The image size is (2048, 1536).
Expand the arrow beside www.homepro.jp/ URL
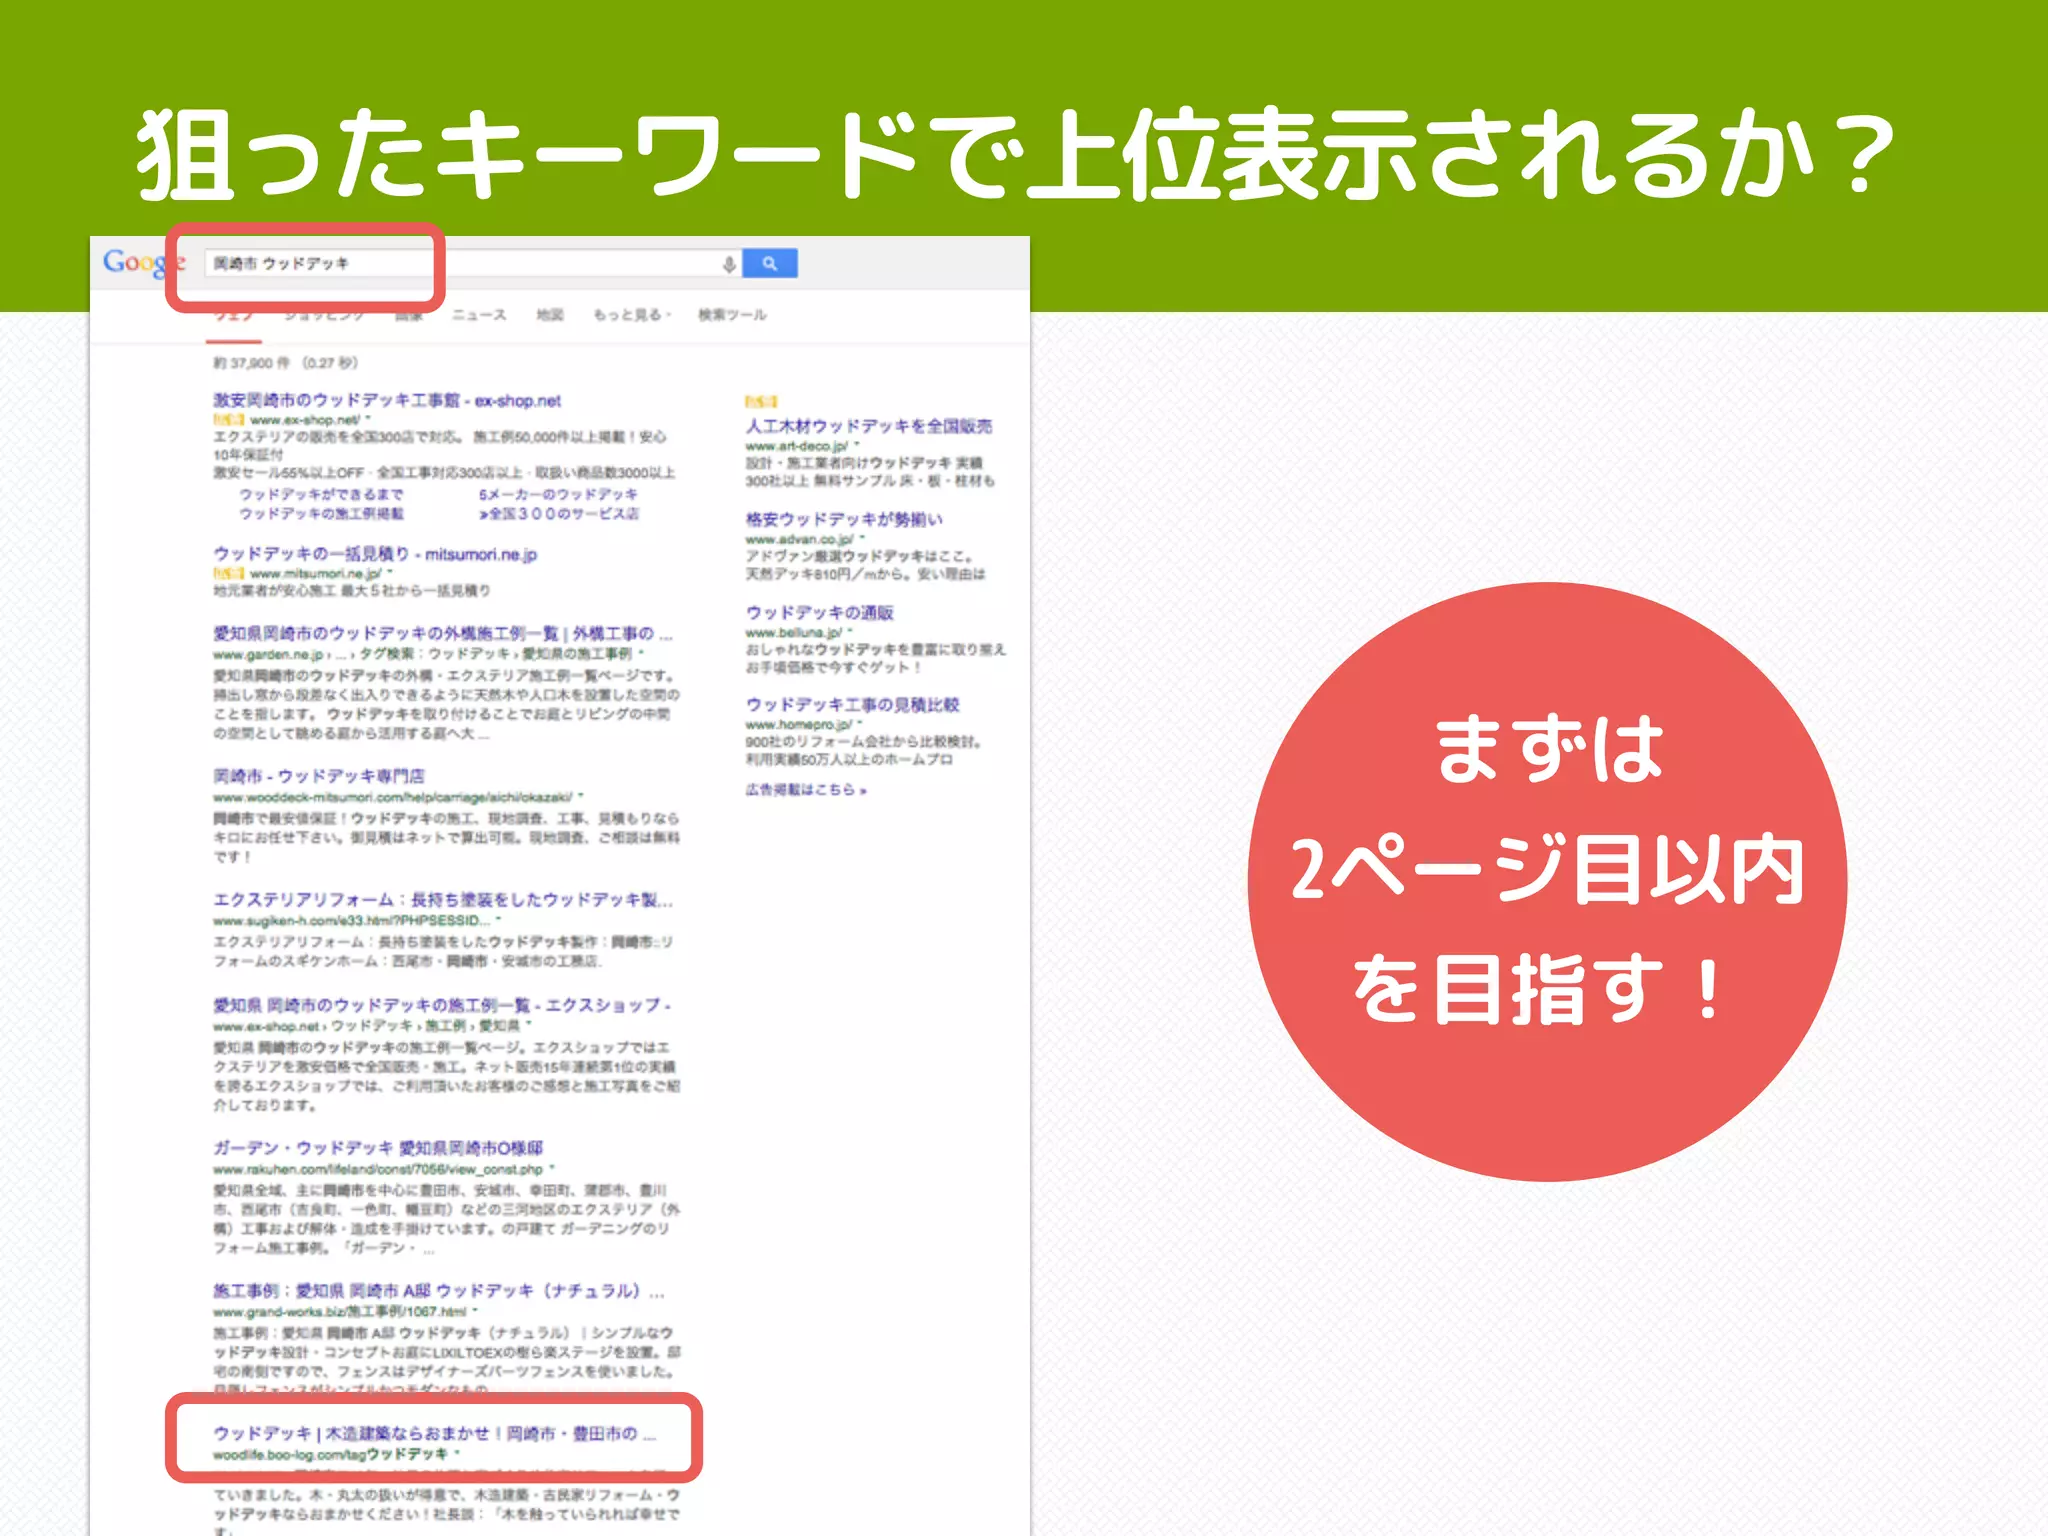[860, 724]
